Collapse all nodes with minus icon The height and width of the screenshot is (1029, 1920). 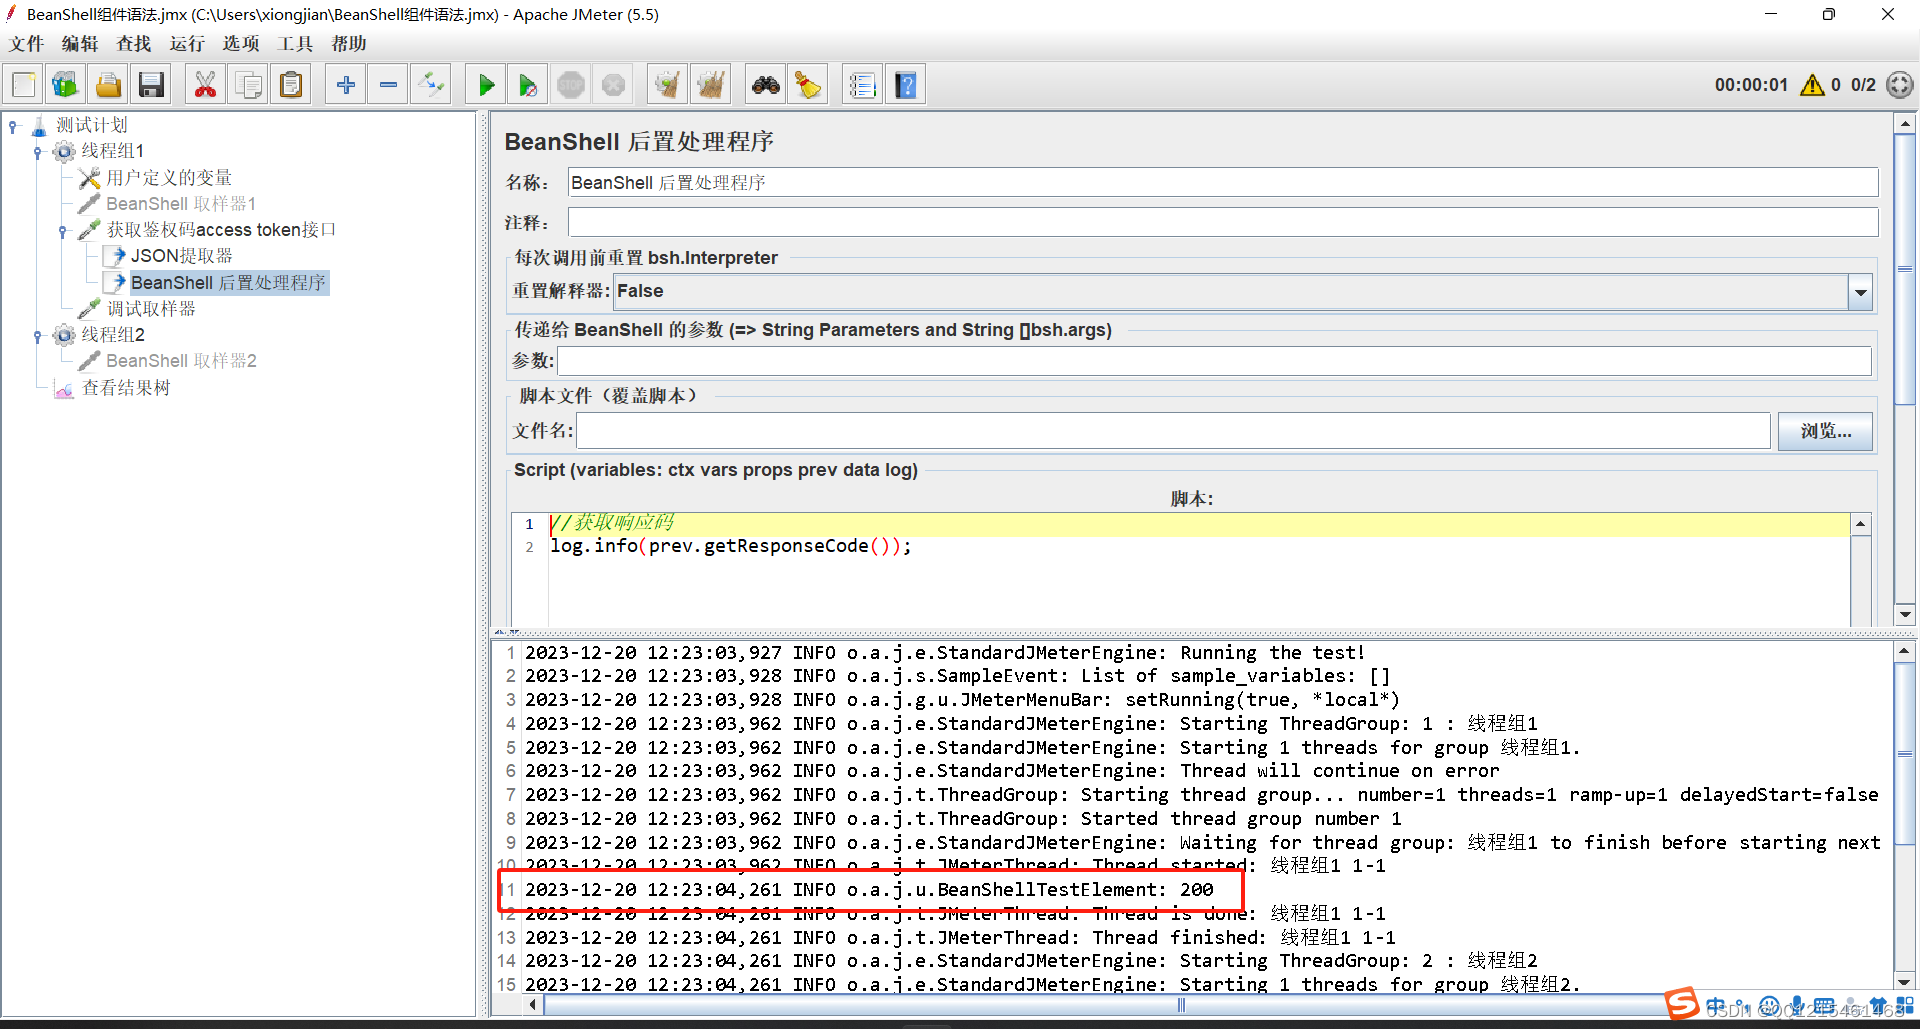click(x=389, y=85)
